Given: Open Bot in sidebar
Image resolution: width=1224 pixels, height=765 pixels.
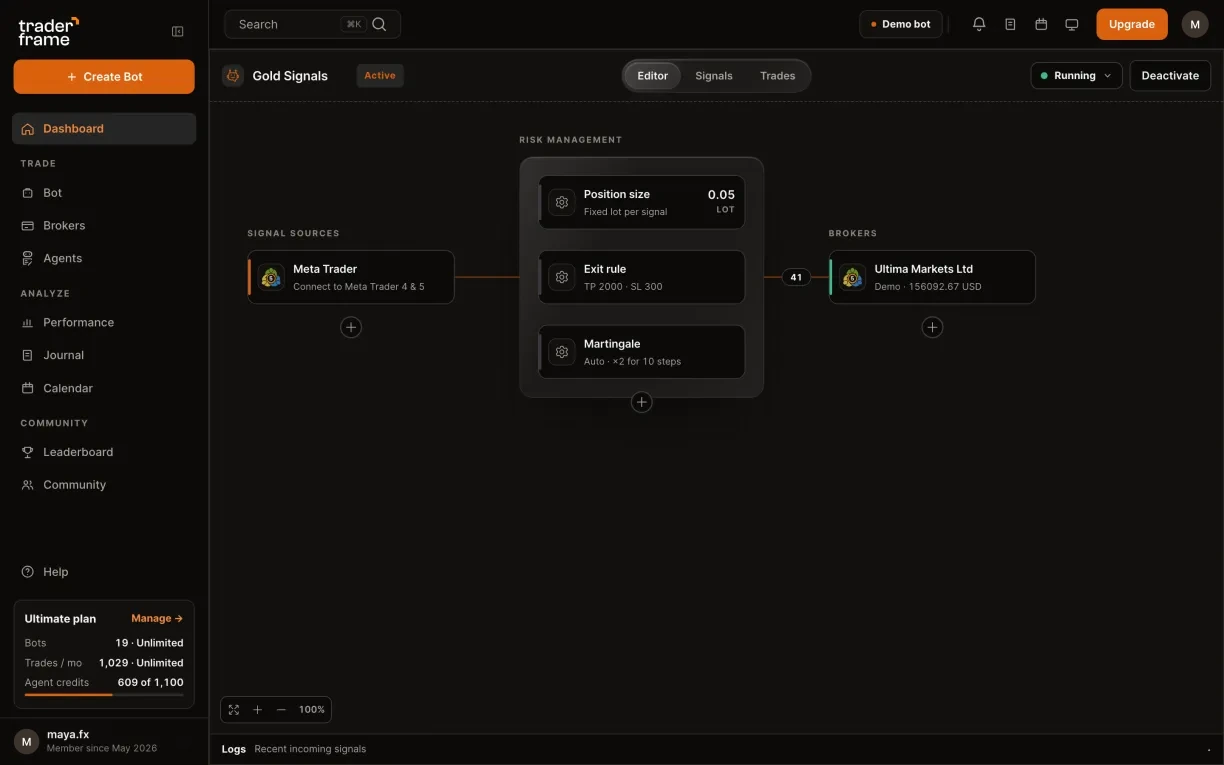Looking at the screenshot, I should (x=104, y=193).
